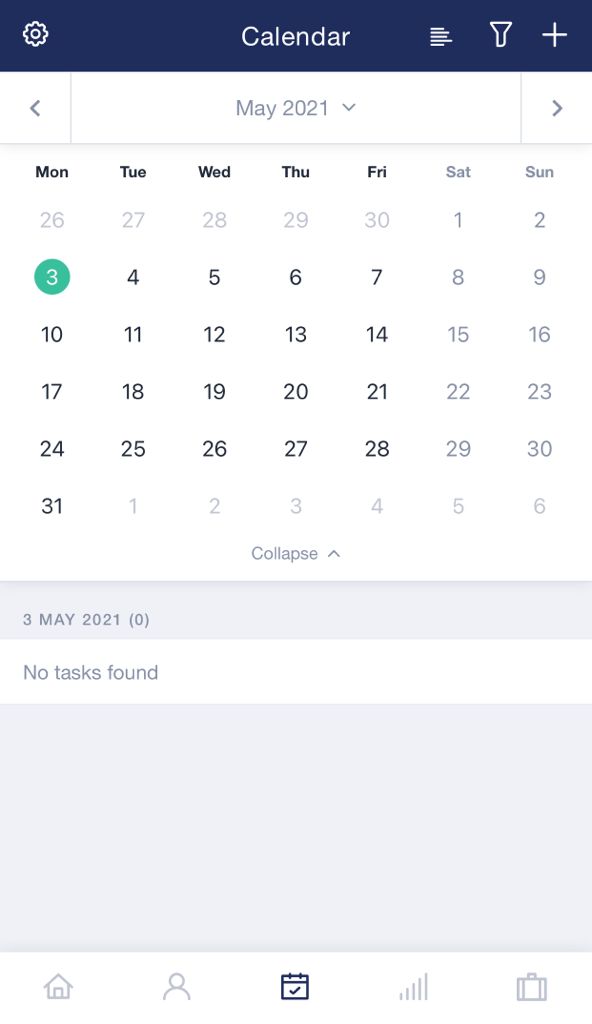Tap No tasks found row

(x=296, y=672)
